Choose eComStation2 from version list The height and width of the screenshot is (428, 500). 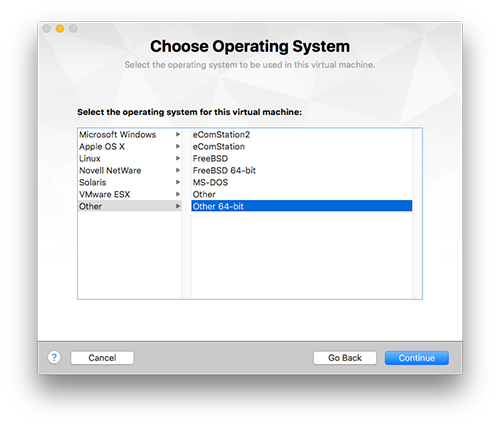pos(302,134)
